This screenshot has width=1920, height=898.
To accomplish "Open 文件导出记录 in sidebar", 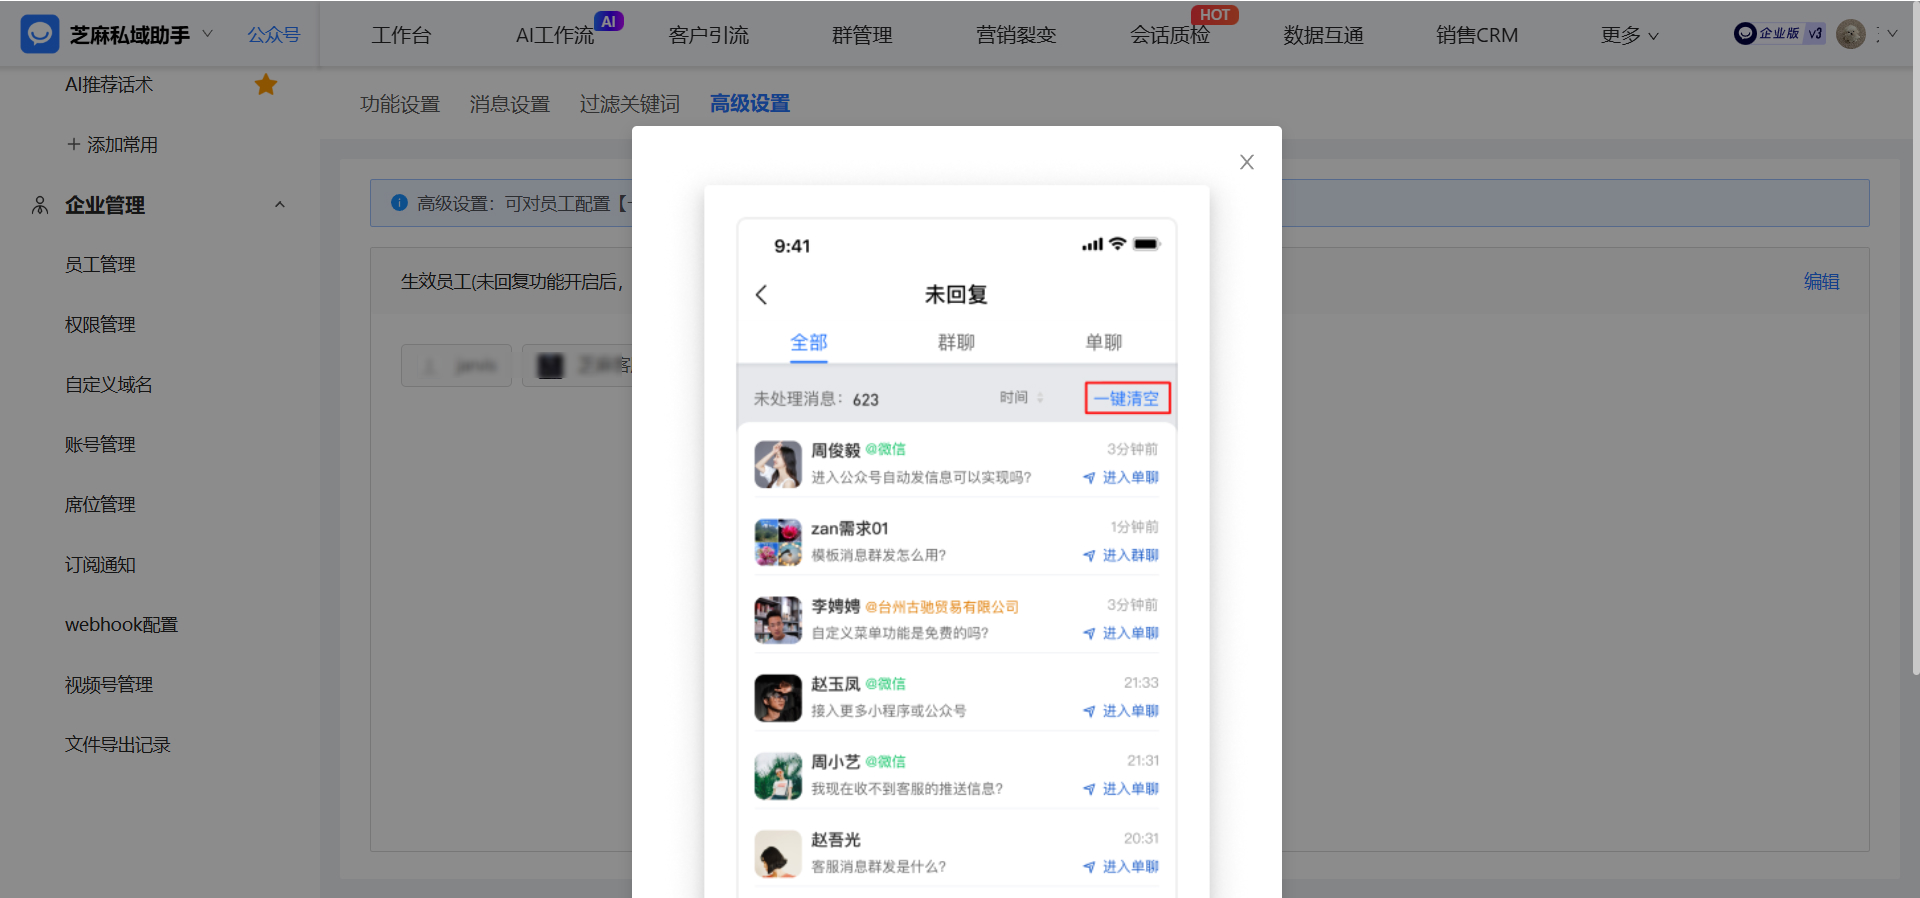I will [x=118, y=745].
